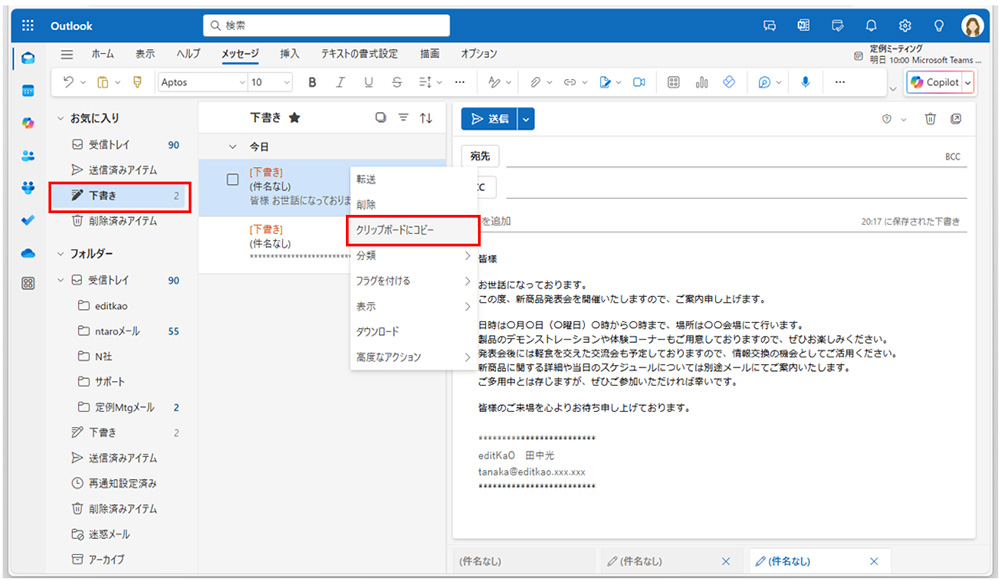The width and height of the screenshot is (1000, 580).
Task: Apply Bold formatting
Action: [x=312, y=82]
